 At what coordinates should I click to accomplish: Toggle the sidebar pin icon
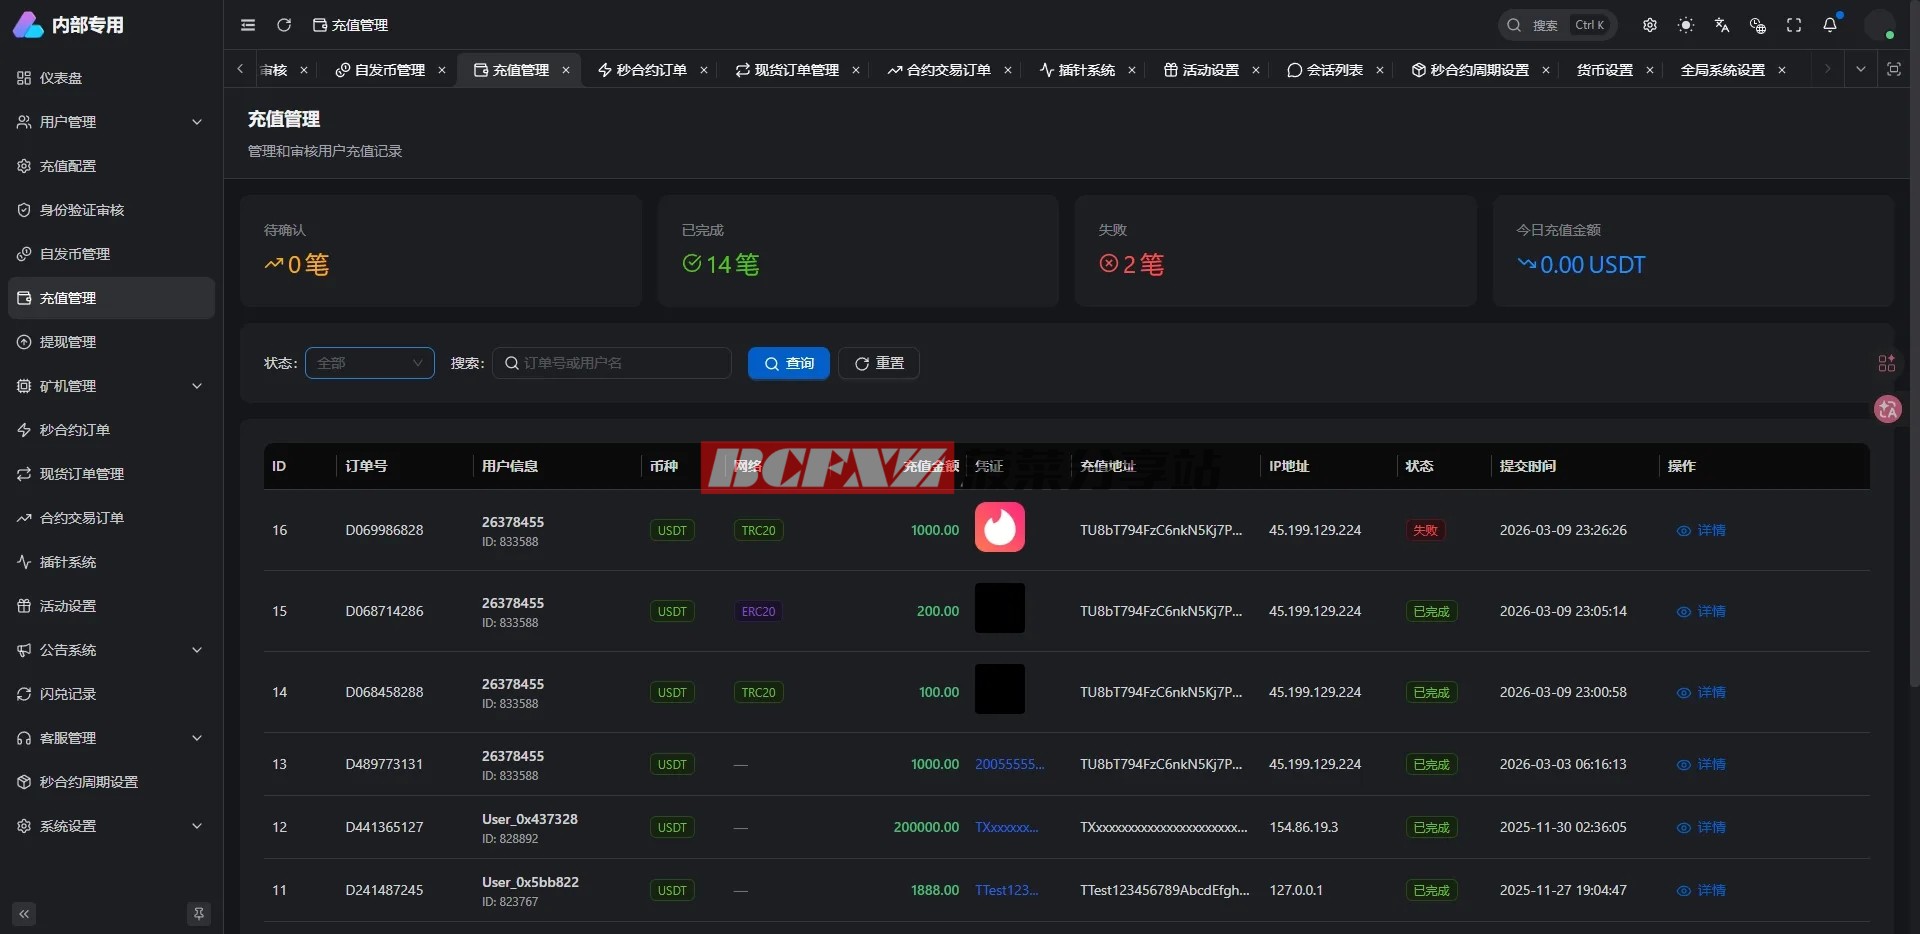pos(199,914)
